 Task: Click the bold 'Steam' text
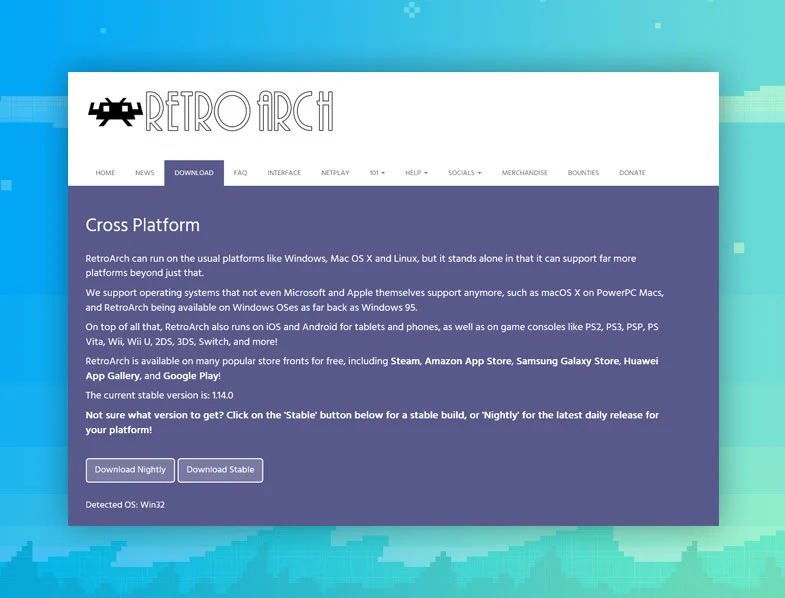tap(405, 361)
